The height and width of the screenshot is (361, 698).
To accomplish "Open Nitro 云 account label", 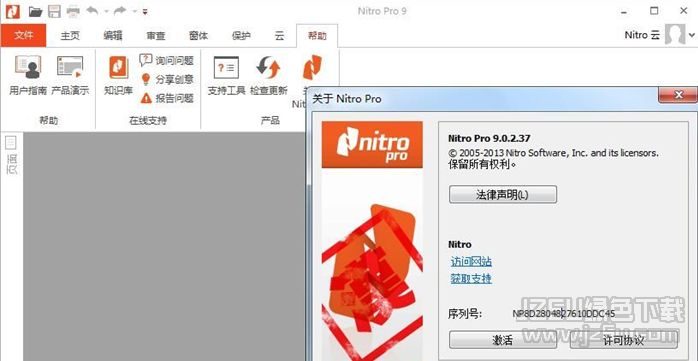I will [x=642, y=35].
